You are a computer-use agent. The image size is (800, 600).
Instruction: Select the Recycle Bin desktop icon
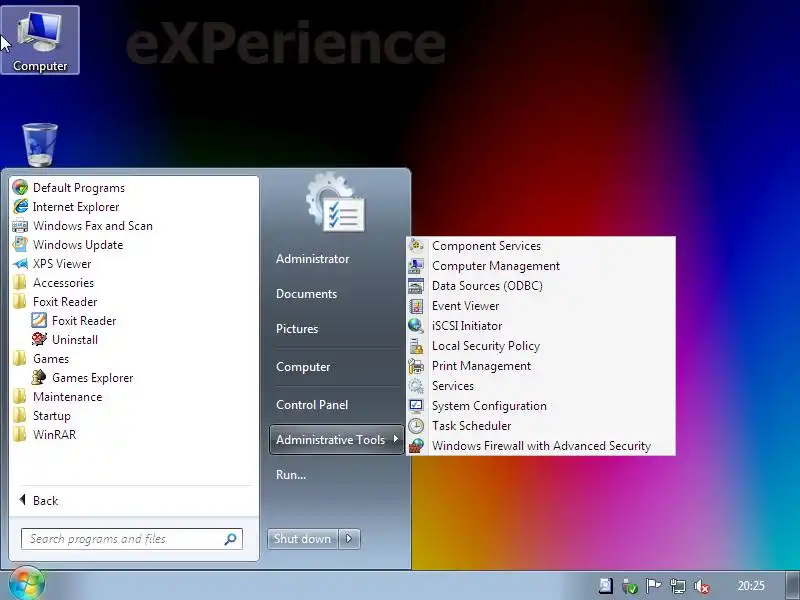click(40, 145)
